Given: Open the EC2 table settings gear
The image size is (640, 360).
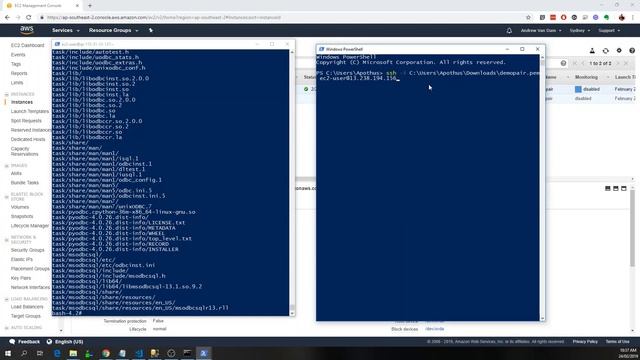Looking at the screenshot, I should pyautogui.click(x=619, y=51).
